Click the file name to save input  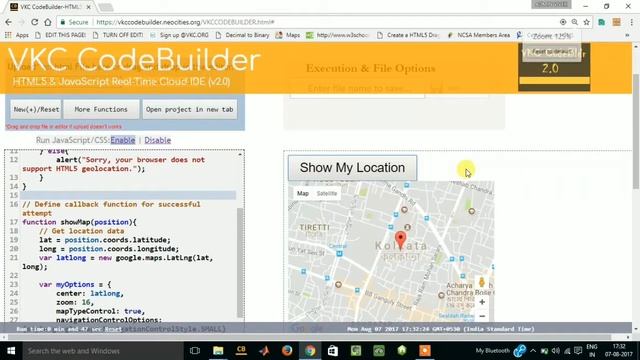pyautogui.click(x=357, y=88)
